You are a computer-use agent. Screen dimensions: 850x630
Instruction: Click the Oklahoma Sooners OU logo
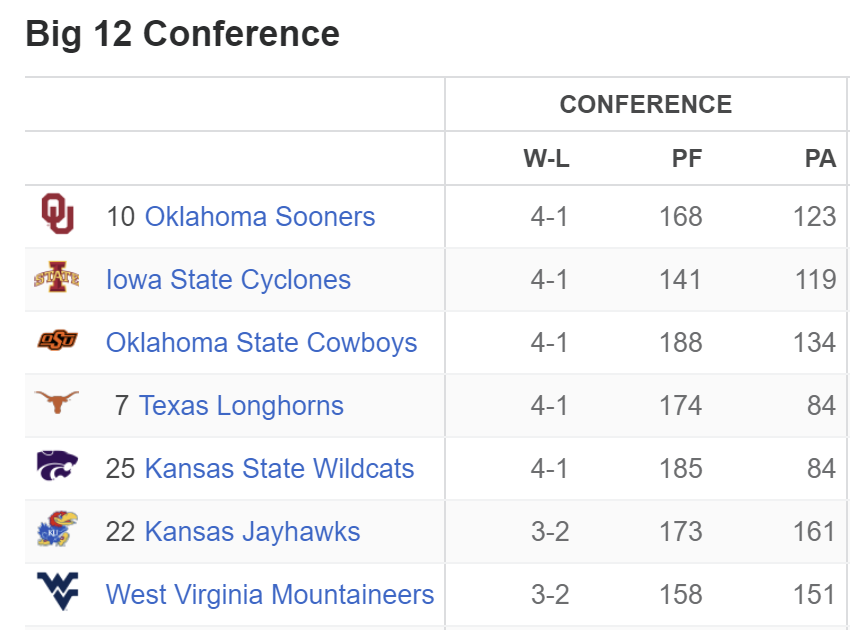(57, 214)
